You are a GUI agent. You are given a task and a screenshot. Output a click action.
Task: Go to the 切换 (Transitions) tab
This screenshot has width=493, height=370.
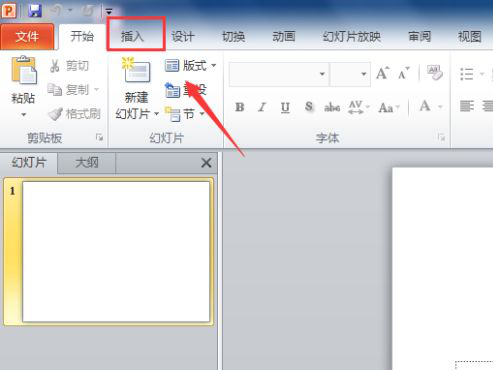[x=234, y=36]
